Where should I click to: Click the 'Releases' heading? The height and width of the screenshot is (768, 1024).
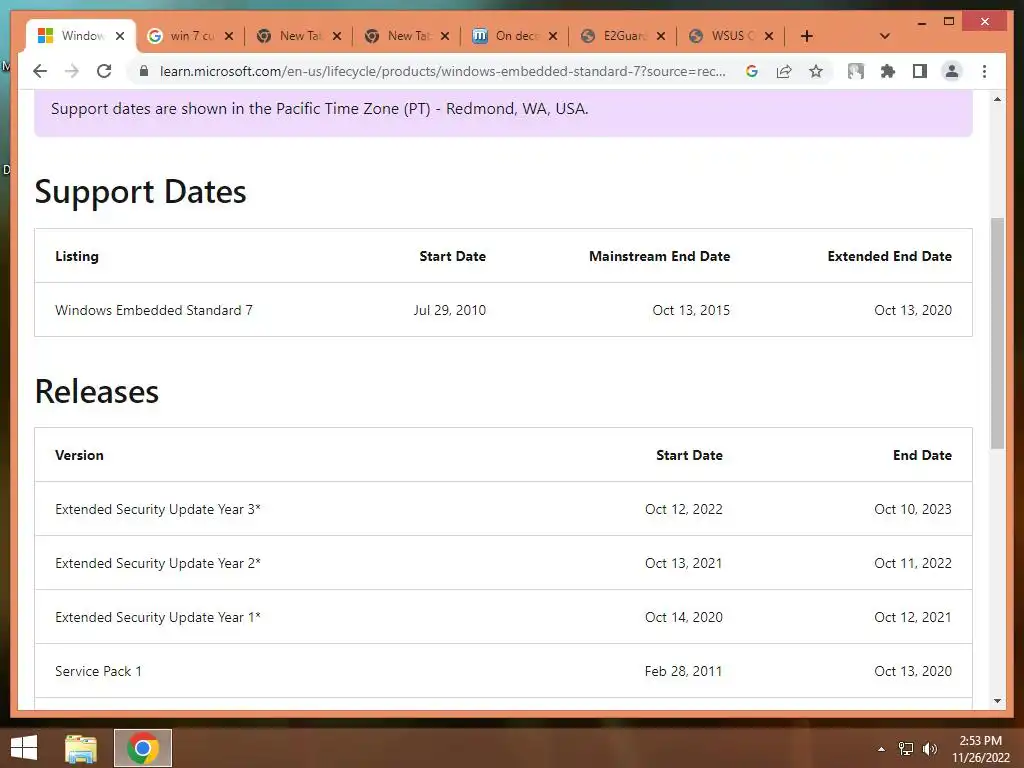click(x=97, y=391)
